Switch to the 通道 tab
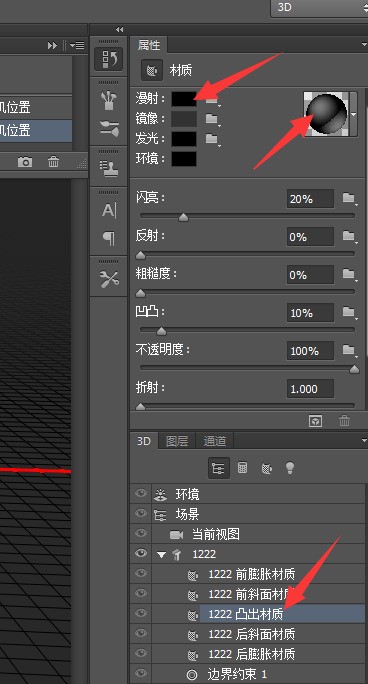Viewport: 368px width, 684px height. tap(215, 441)
